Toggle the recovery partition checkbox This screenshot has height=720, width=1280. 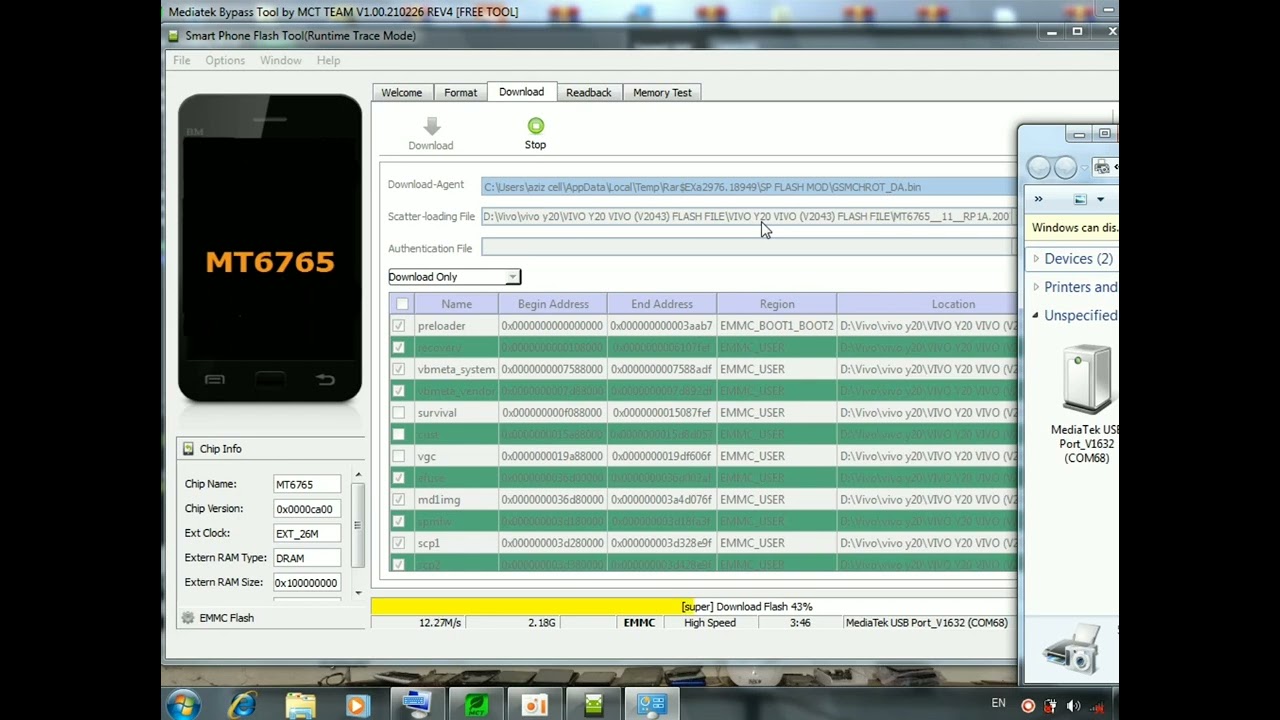[x=399, y=348]
